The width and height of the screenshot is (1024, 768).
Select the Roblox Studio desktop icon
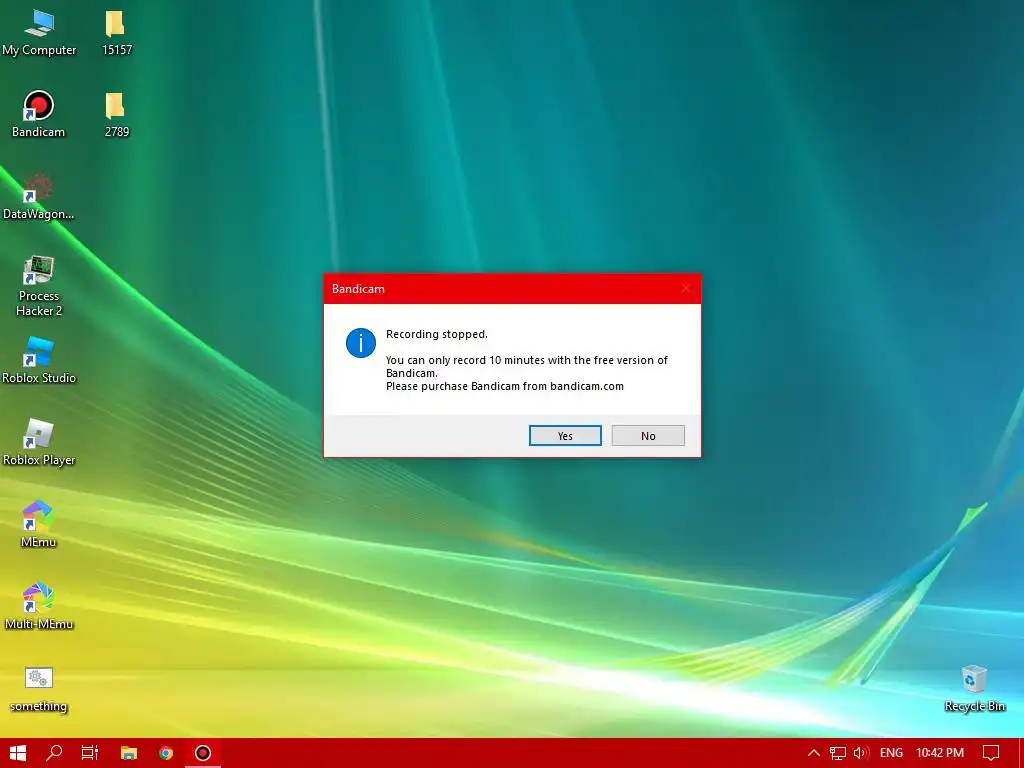coord(39,360)
